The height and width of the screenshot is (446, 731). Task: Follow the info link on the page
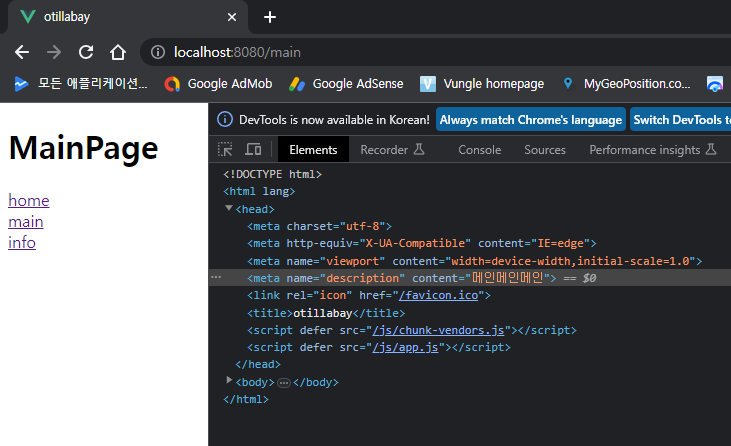pos(22,242)
